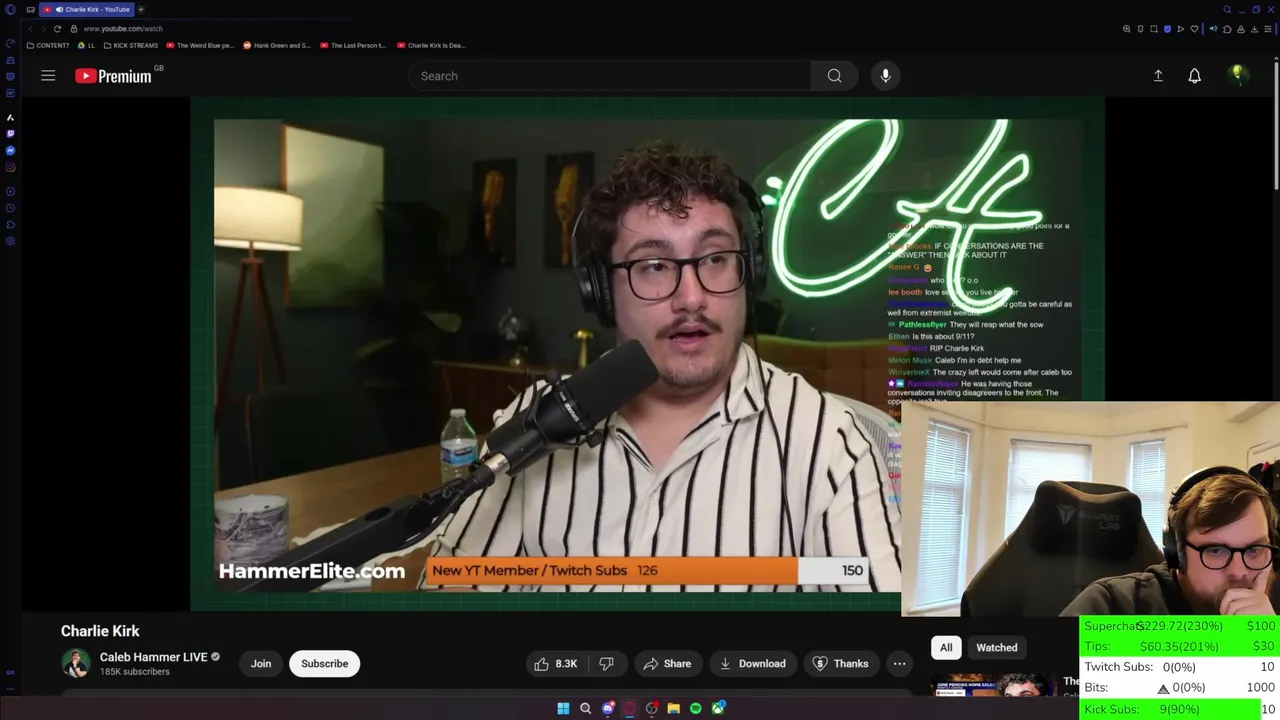Open File Explorer from taskbar
1280x720 pixels.
click(674, 708)
